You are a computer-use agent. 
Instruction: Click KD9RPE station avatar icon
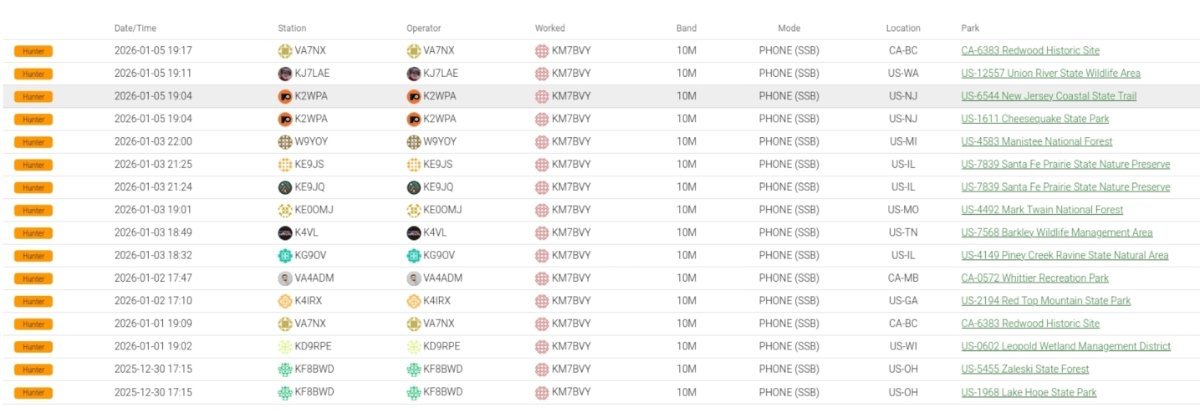(285, 347)
